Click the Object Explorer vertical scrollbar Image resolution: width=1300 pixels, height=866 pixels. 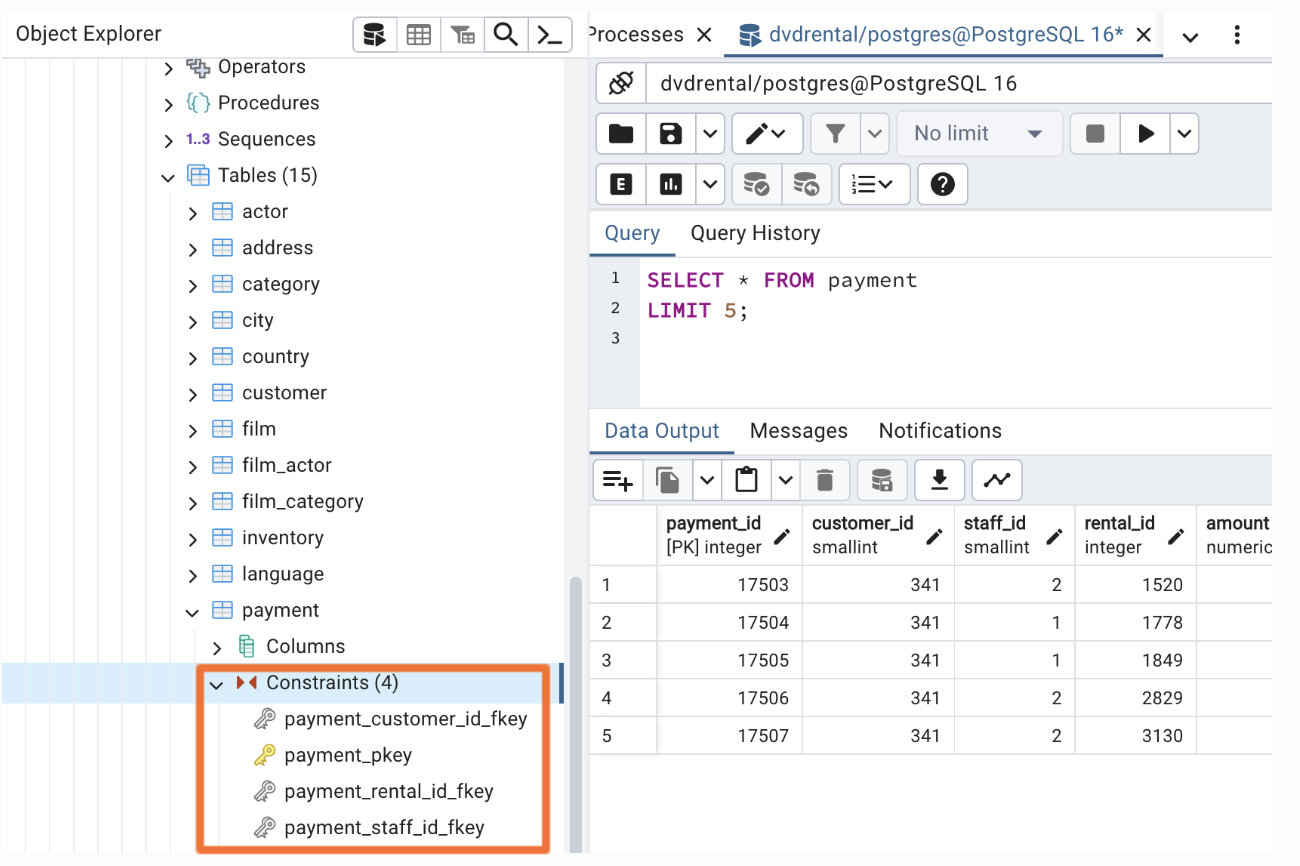(574, 715)
